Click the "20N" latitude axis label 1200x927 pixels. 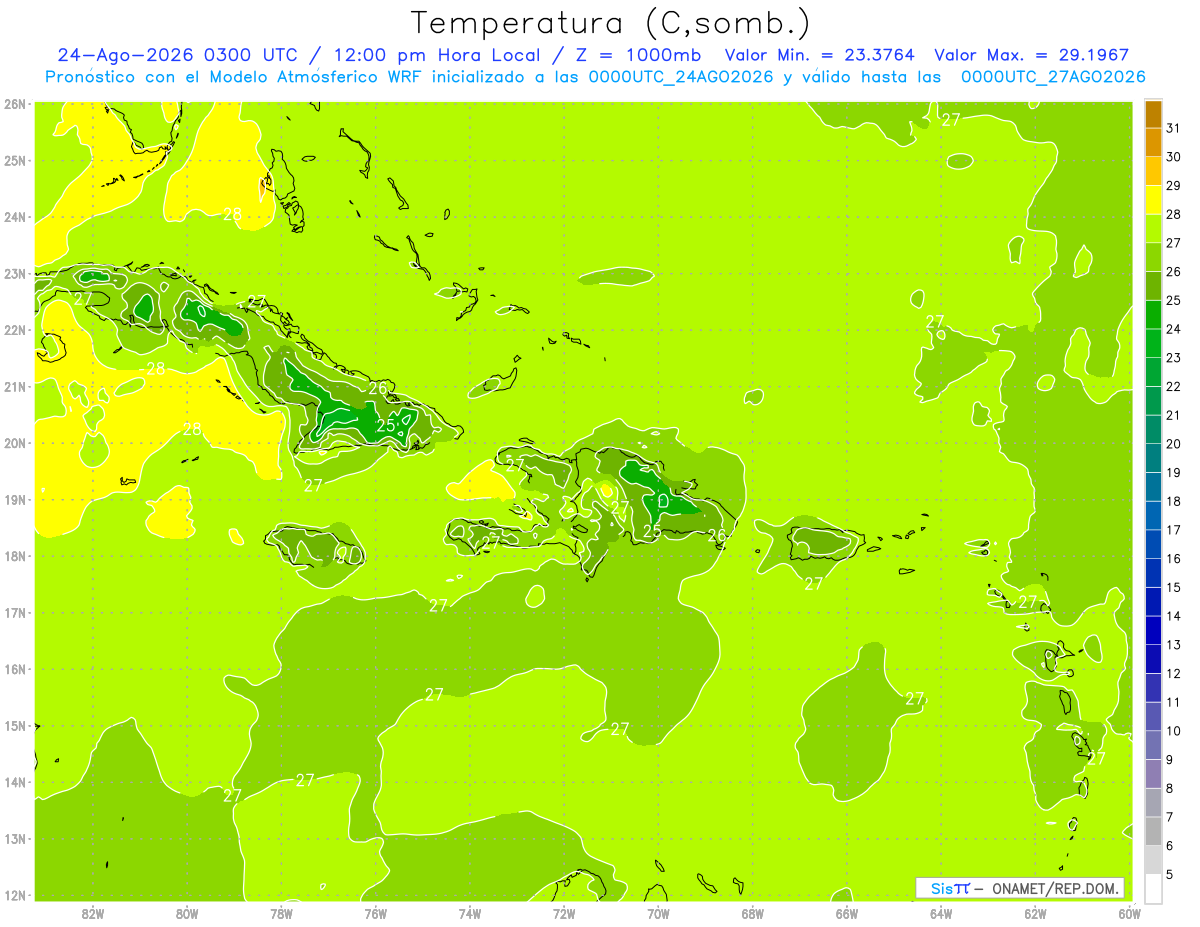pos(15,443)
